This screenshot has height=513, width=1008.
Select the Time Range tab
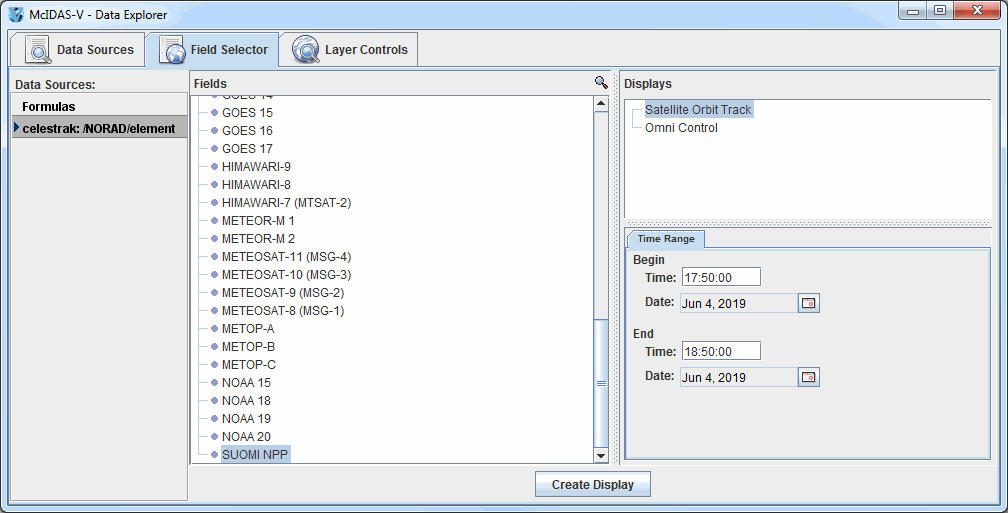coord(665,238)
